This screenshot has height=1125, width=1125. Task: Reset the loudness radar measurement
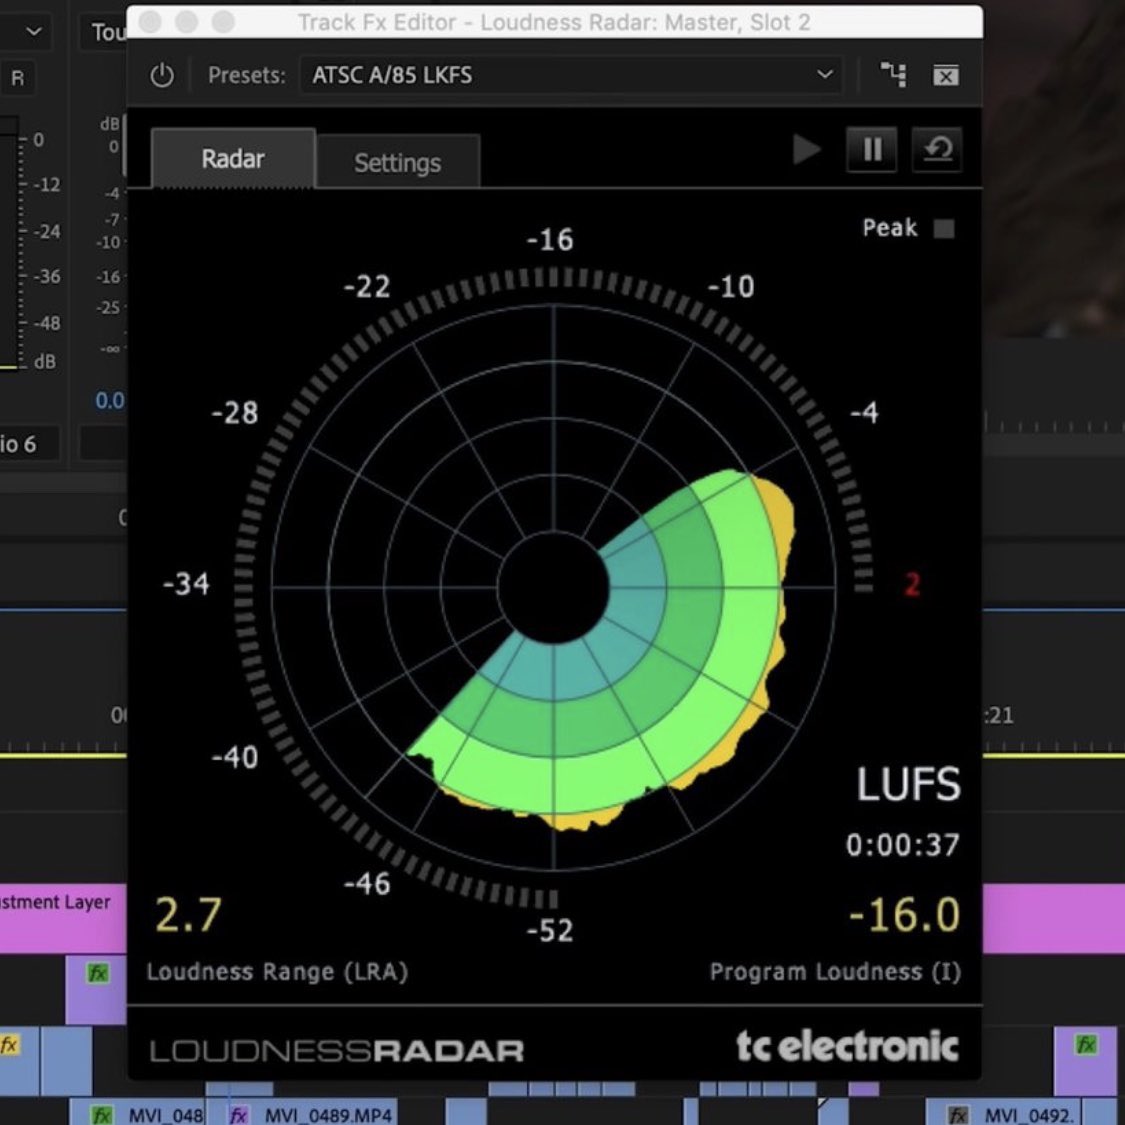tap(937, 150)
